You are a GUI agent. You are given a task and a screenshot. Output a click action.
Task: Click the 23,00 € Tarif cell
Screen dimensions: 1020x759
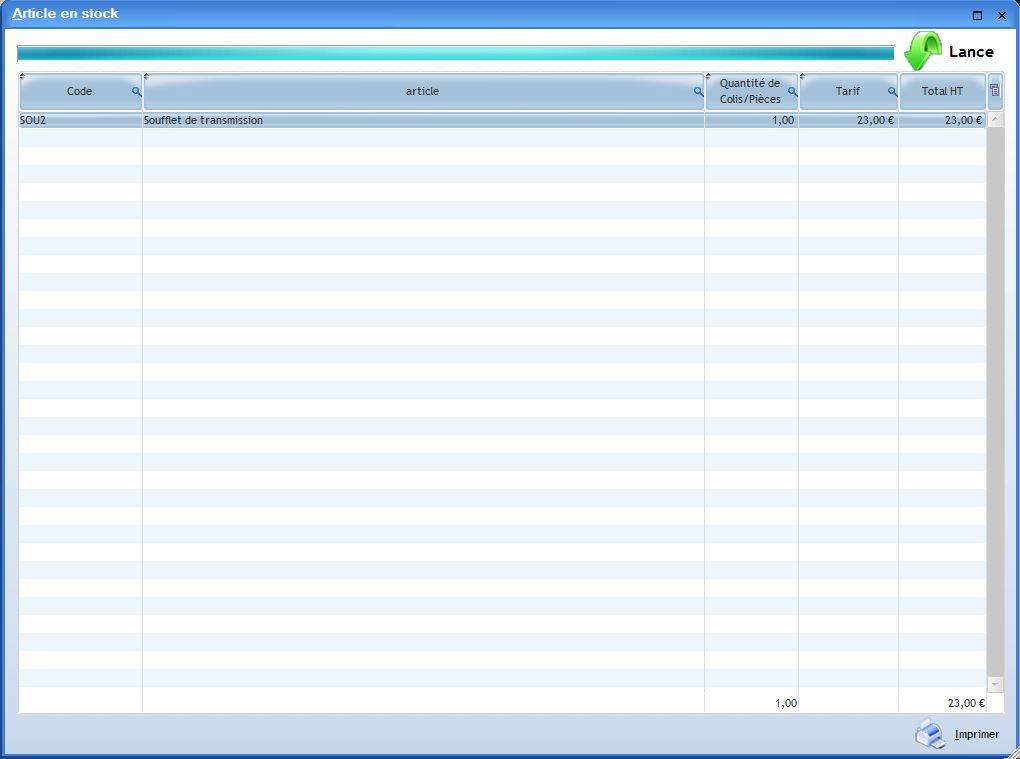point(848,120)
